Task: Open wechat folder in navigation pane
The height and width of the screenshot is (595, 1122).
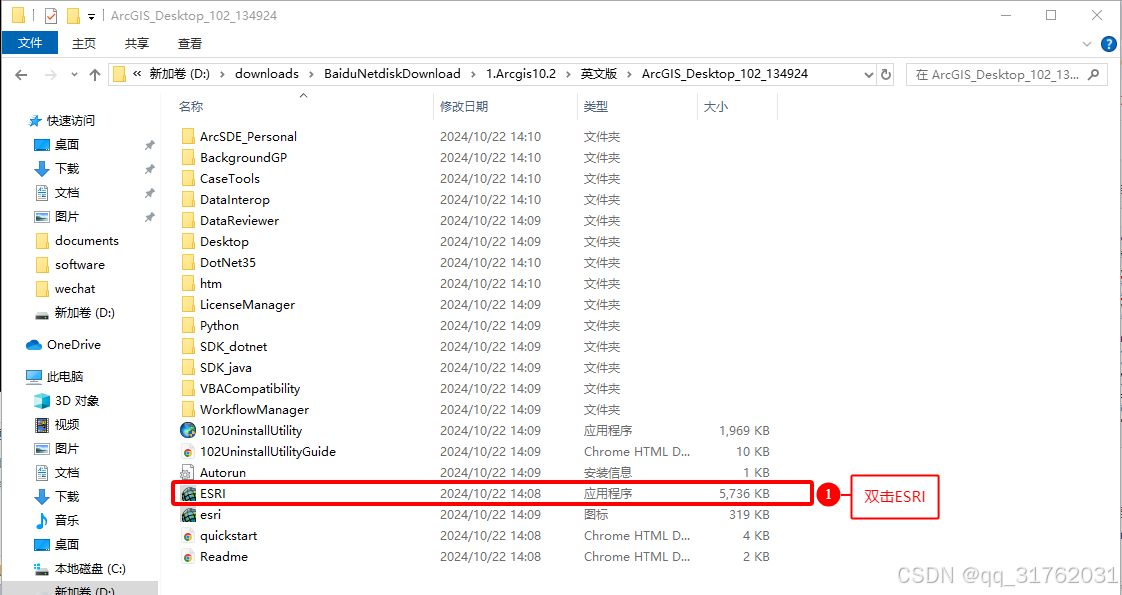Action: 74,289
